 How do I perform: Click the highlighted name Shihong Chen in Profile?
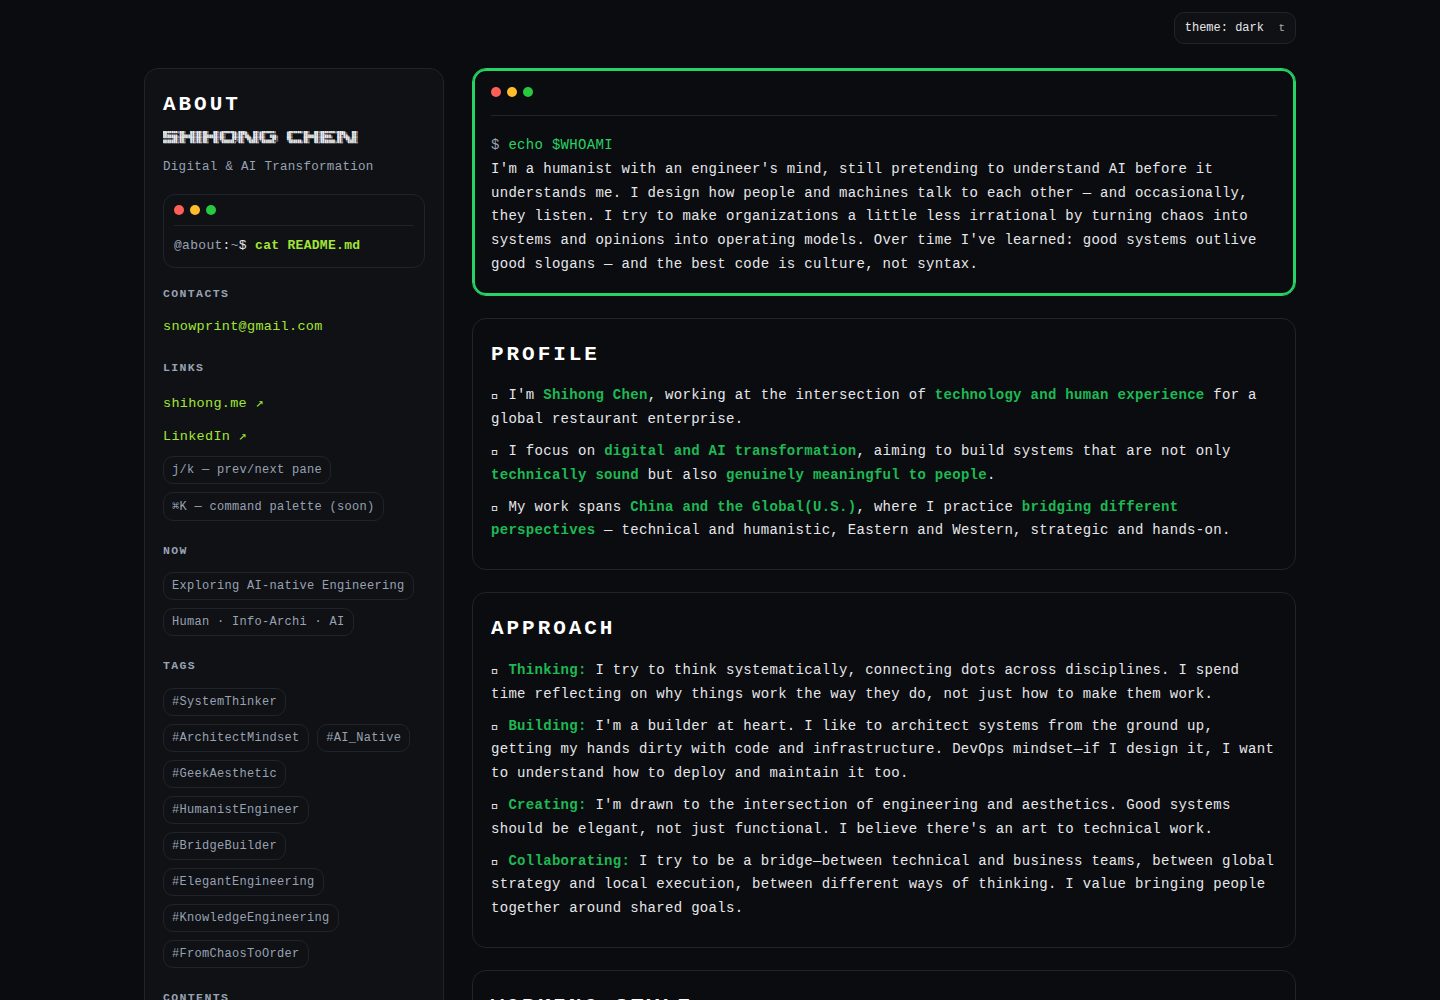pyautogui.click(x=595, y=395)
